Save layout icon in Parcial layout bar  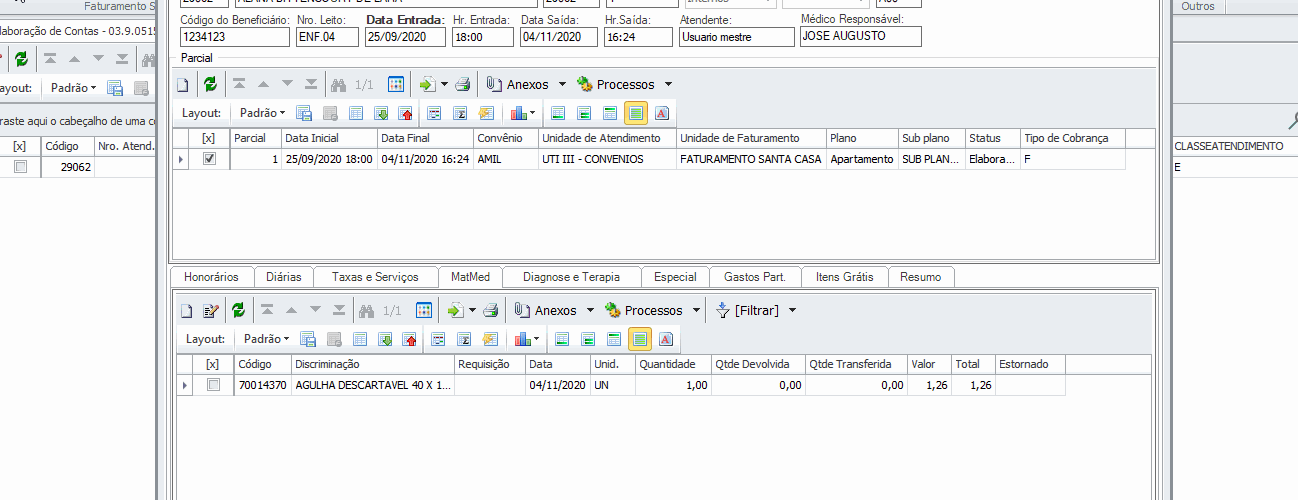coord(305,113)
